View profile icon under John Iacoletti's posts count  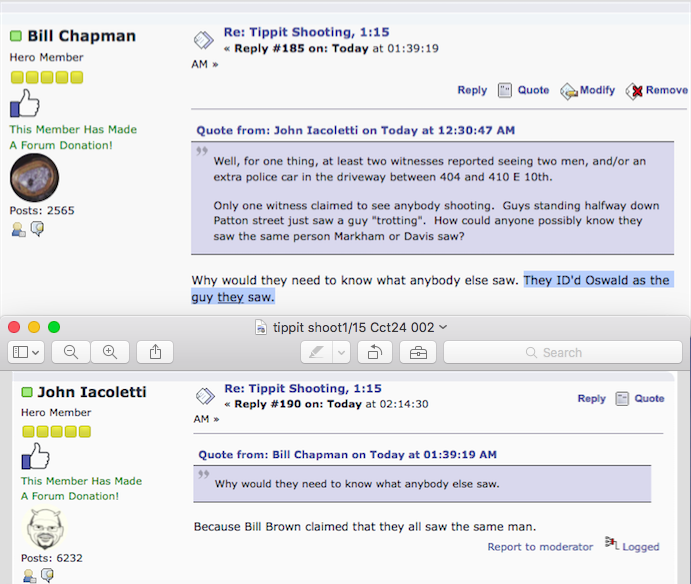pos(30,576)
